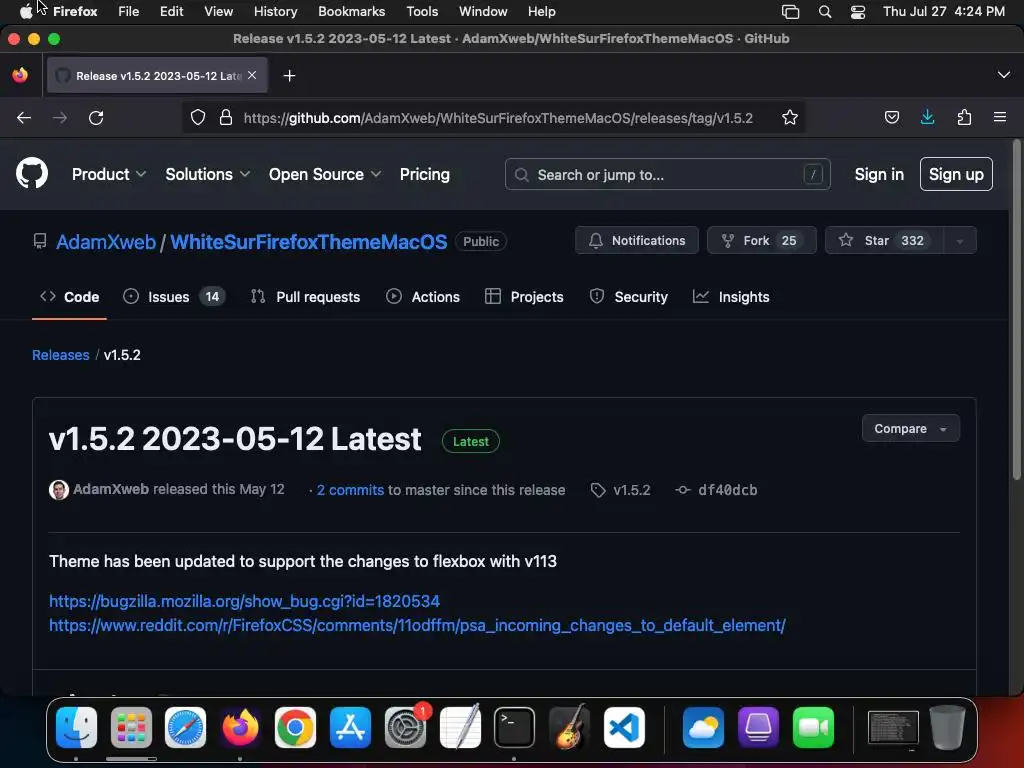Viewport: 1024px width, 768px height.
Task: Open Terminal from the dock
Action: (515, 727)
